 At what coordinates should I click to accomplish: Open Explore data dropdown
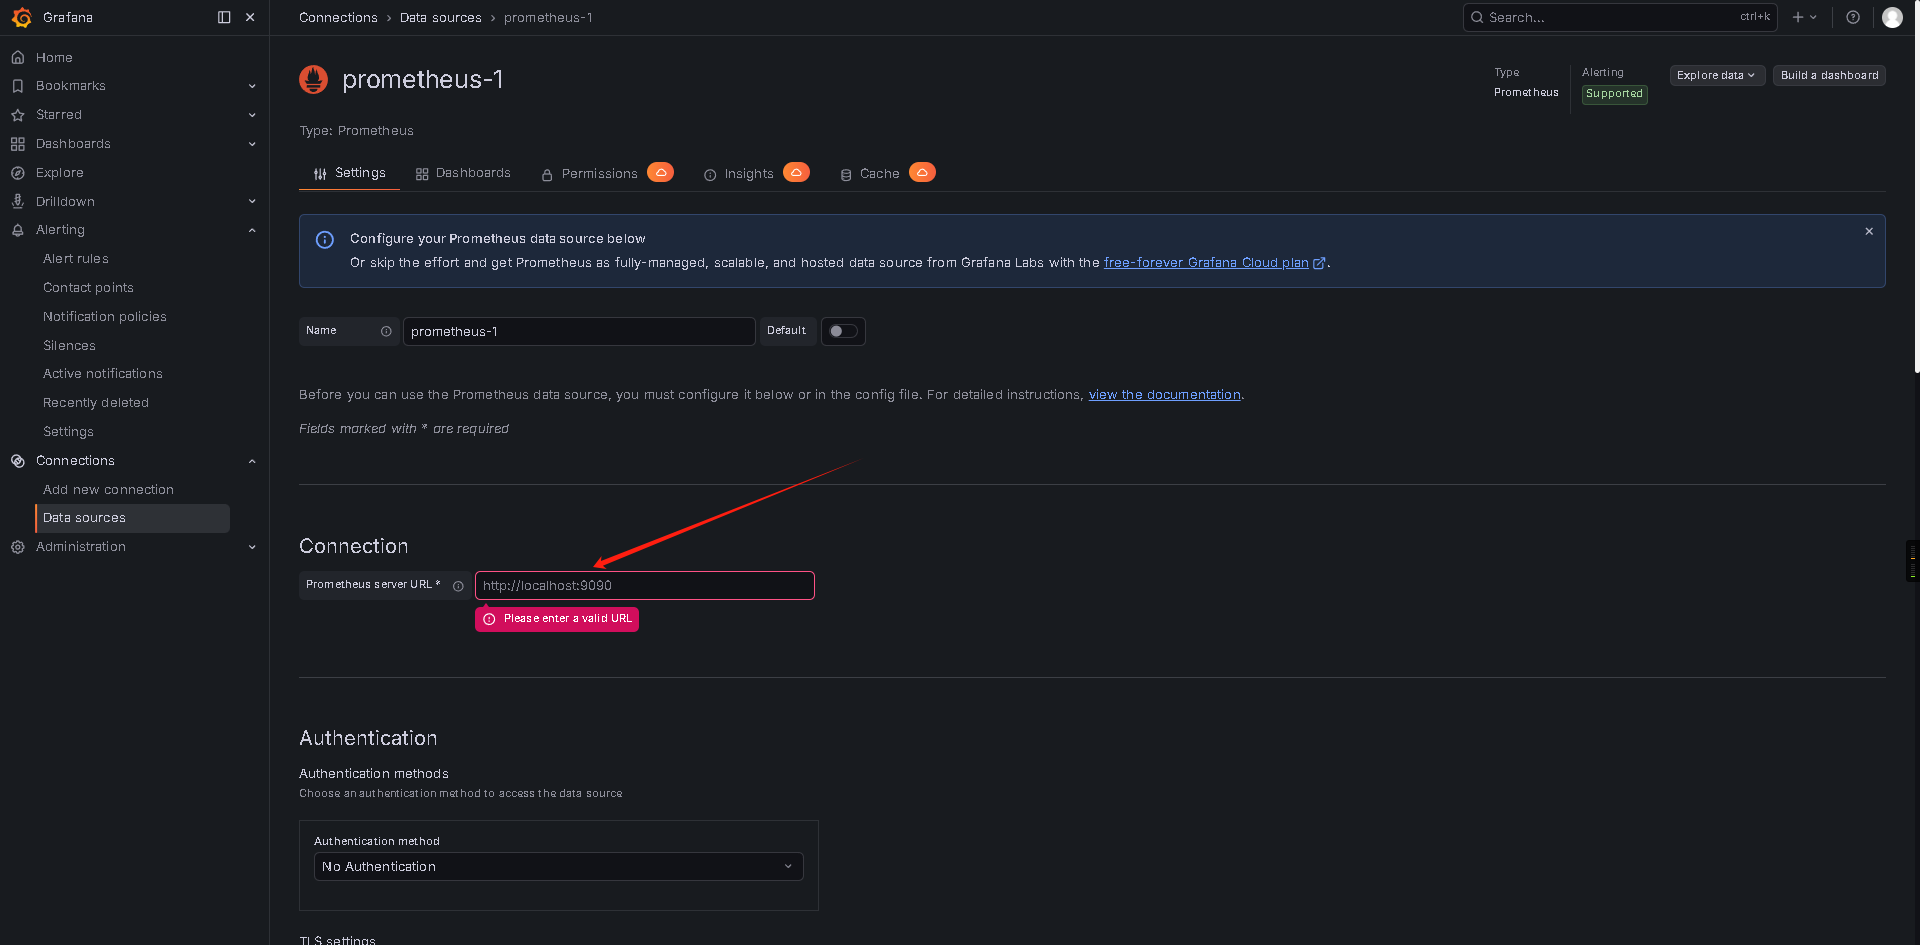point(1716,75)
